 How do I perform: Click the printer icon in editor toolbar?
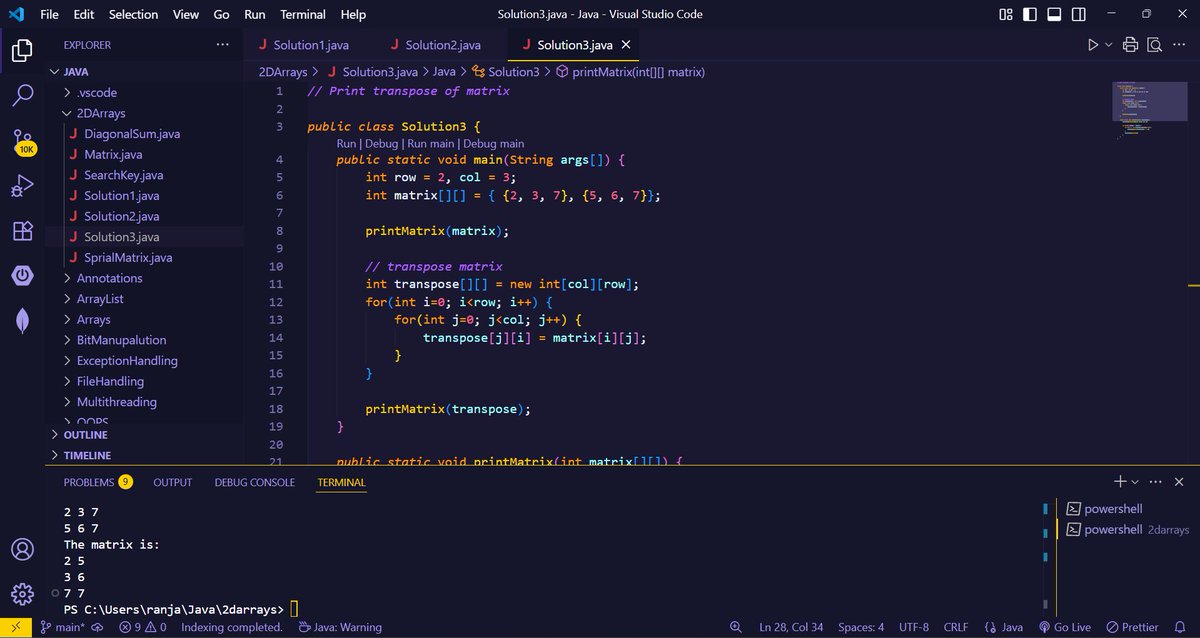click(1130, 45)
